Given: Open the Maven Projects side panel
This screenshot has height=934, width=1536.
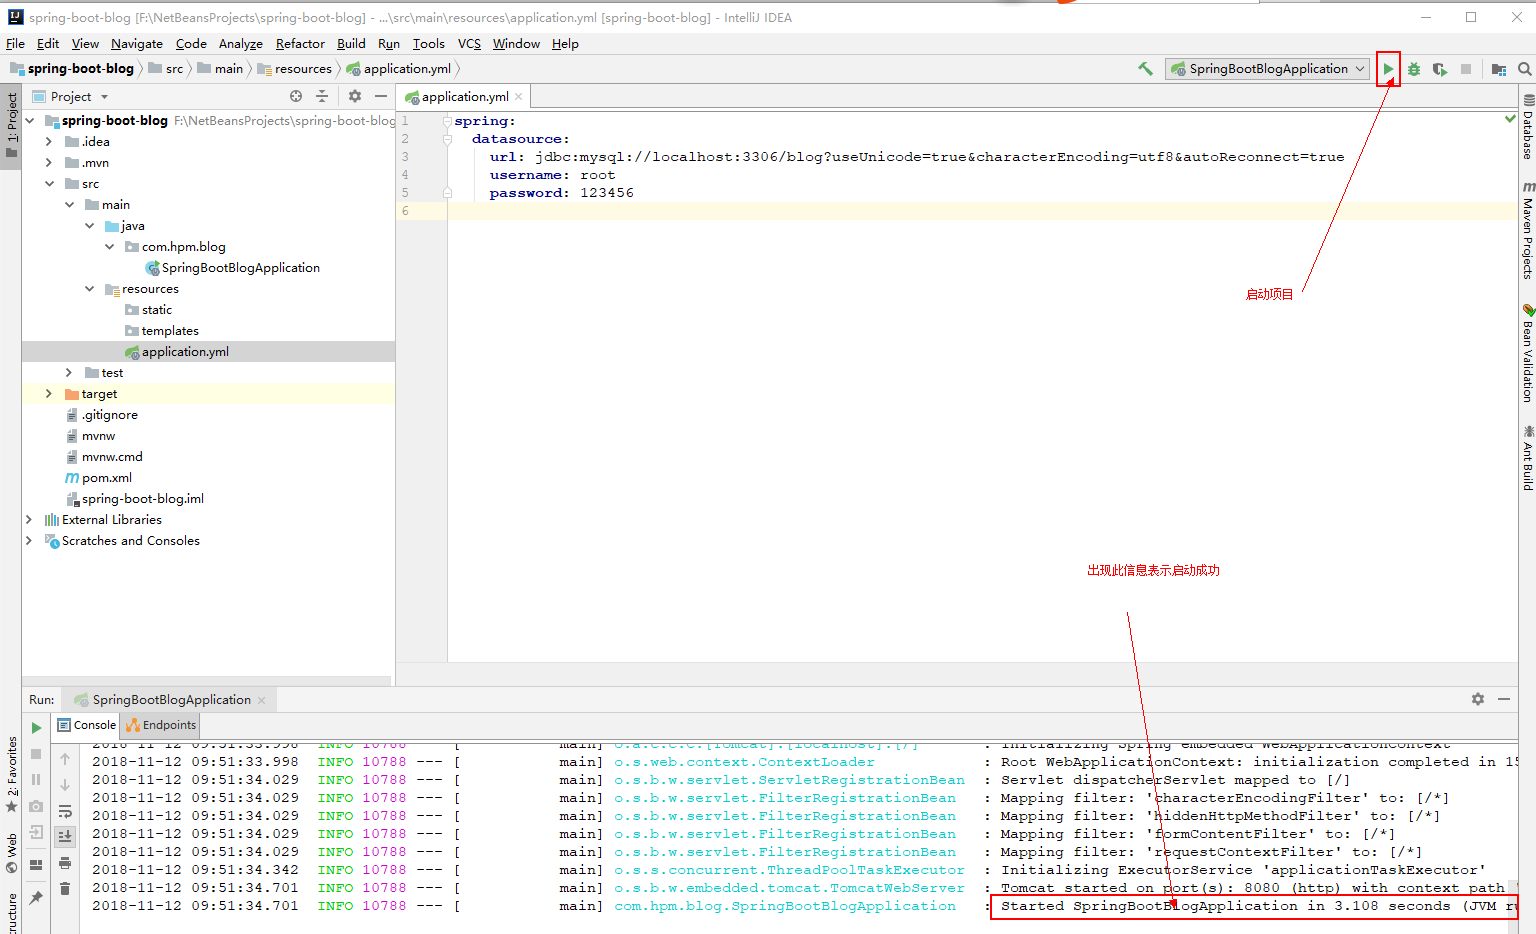Looking at the screenshot, I should coord(1527,235).
